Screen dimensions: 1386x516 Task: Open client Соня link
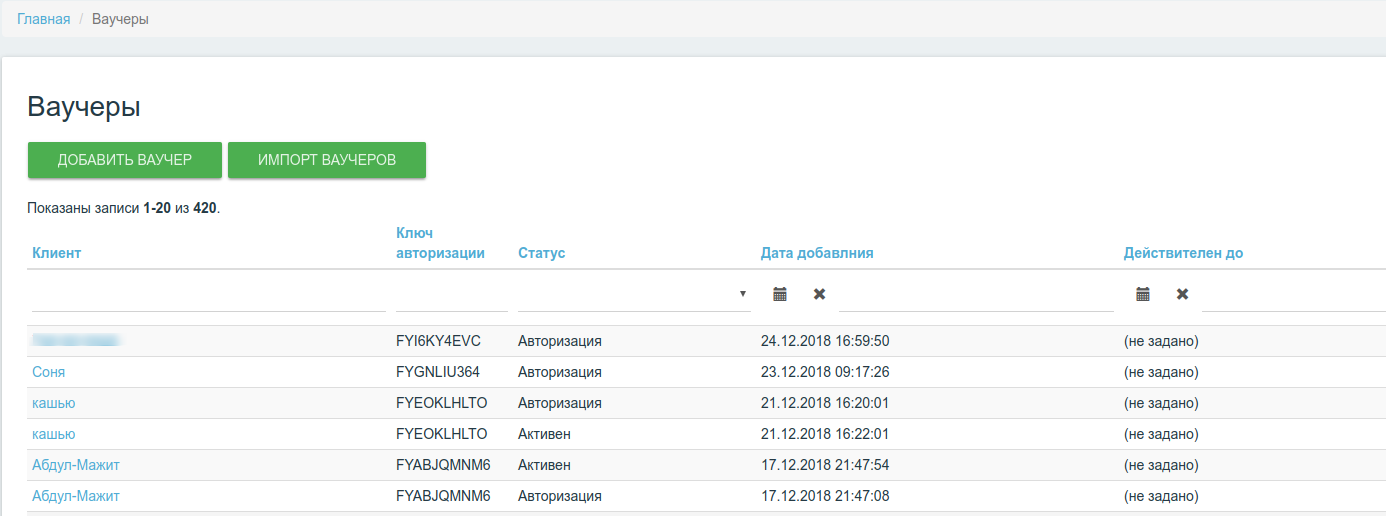[49, 372]
